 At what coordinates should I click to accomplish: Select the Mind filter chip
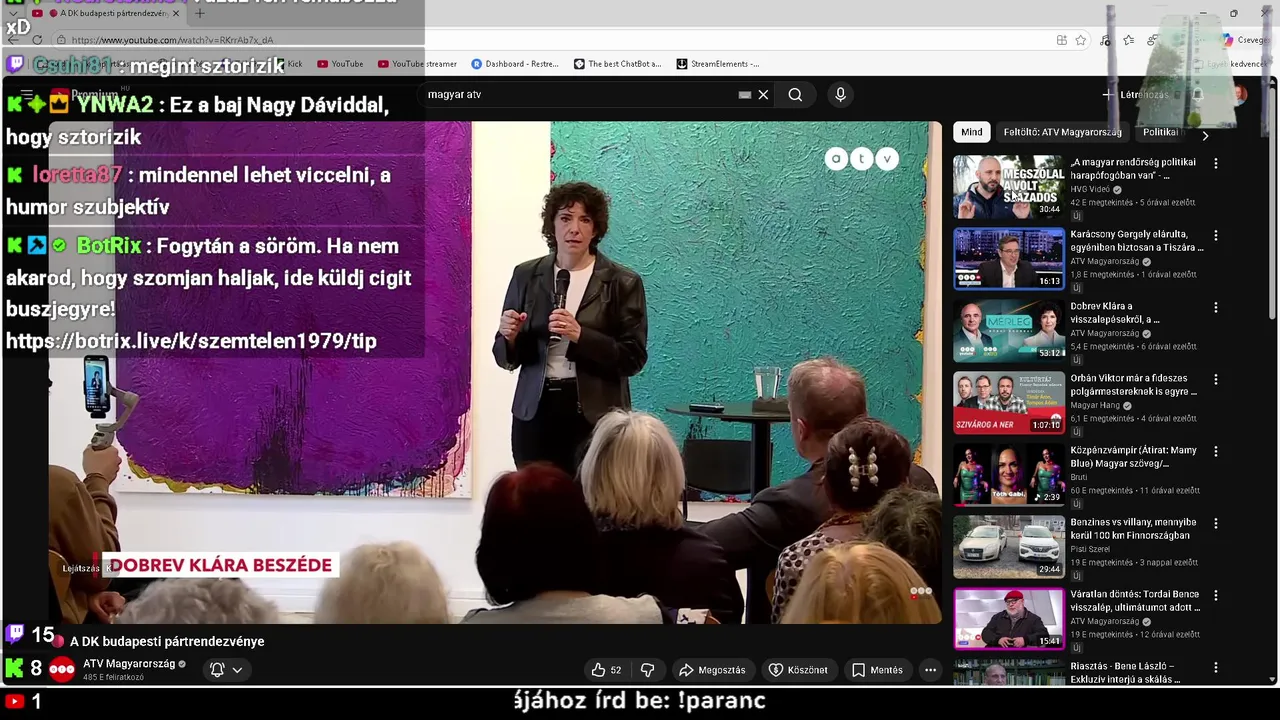tap(971, 132)
